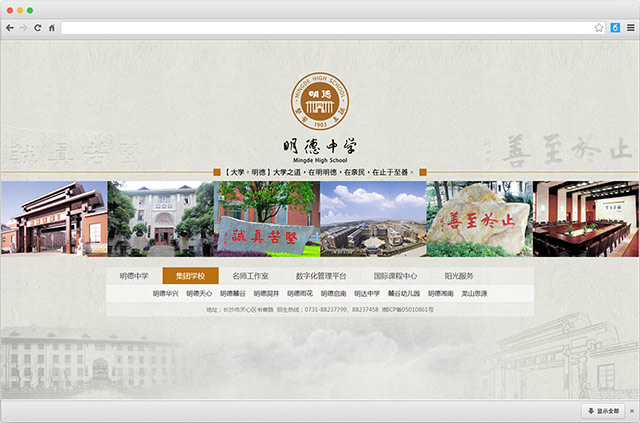
Task: Click the browser back arrow
Action: coord(10,28)
